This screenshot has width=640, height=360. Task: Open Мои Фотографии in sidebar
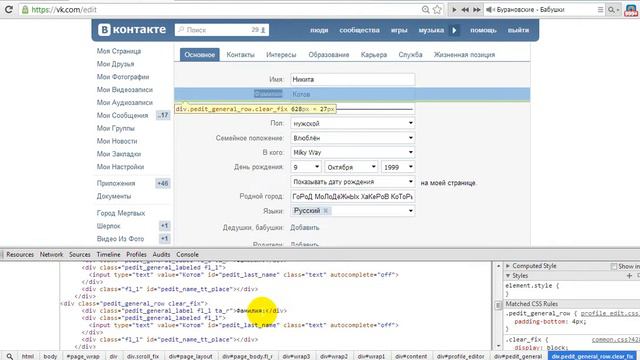tap(123, 77)
